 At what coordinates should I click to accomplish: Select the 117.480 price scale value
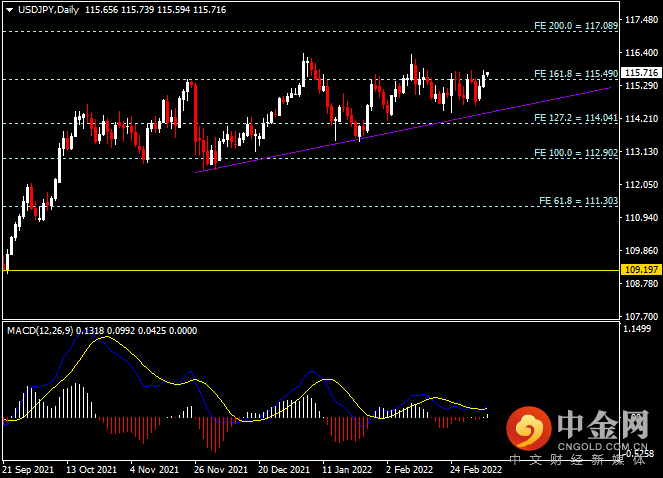[x=641, y=19]
